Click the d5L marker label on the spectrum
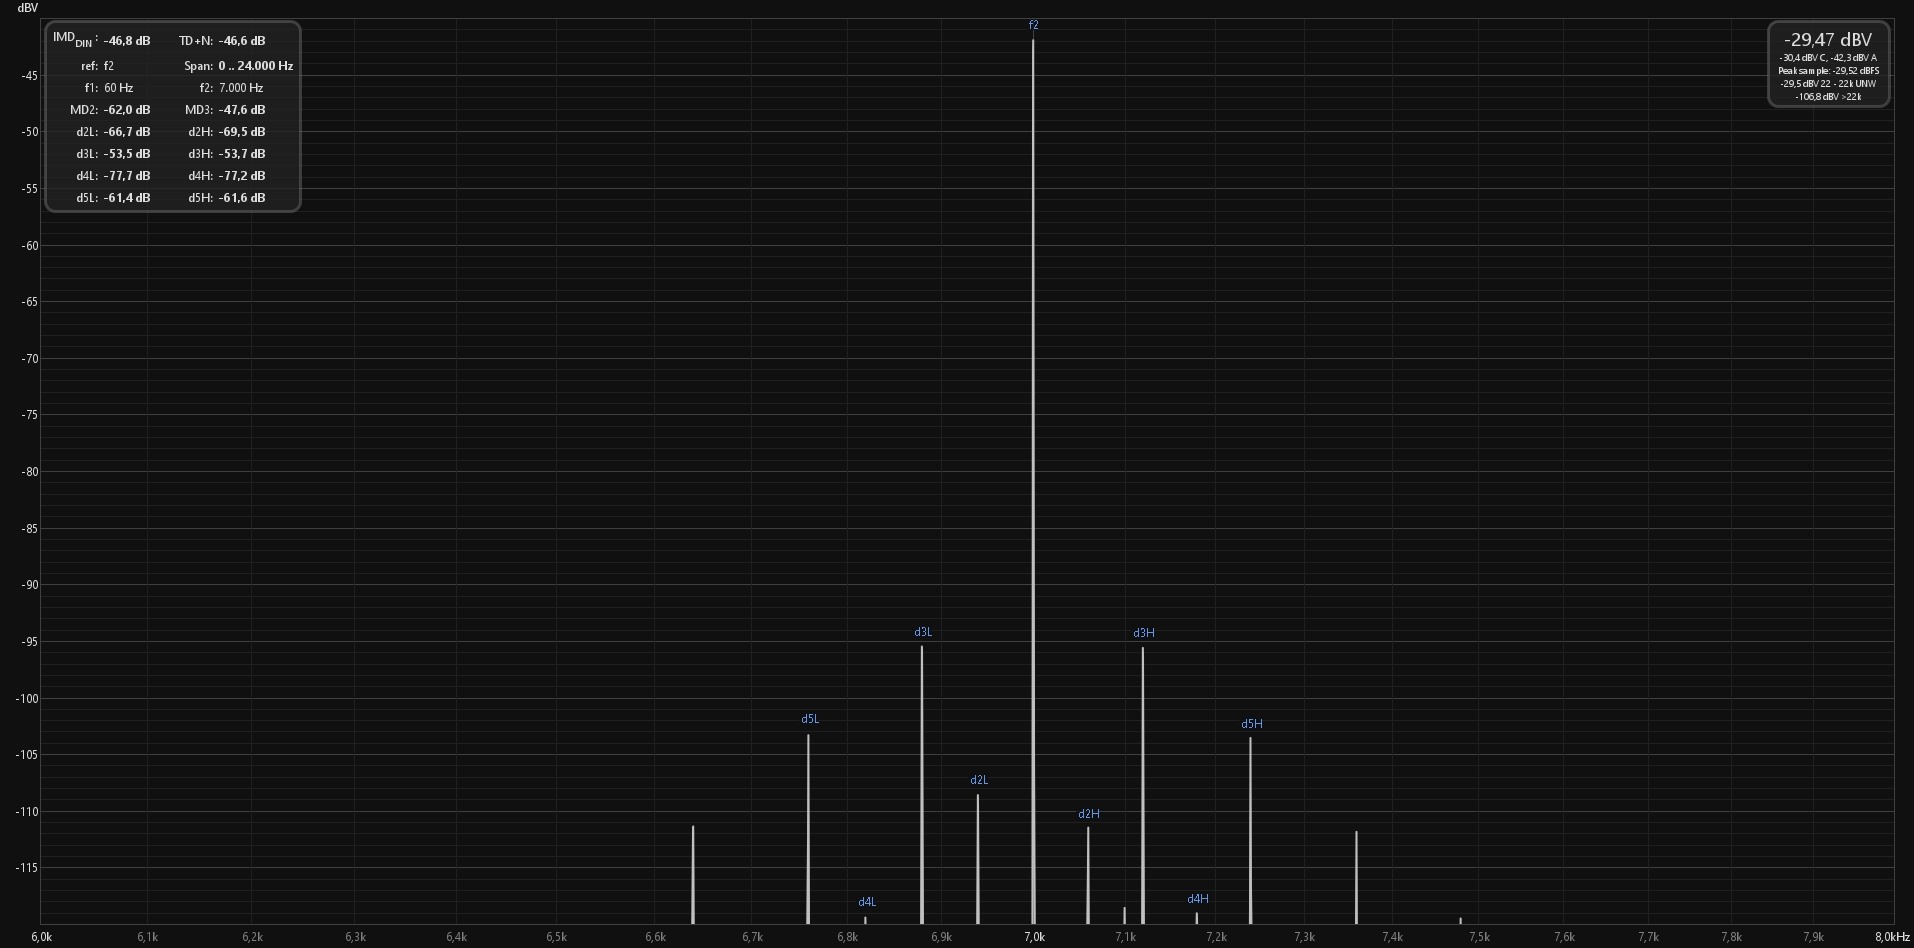The width and height of the screenshot is (1914, 948). tap(810, 719)
